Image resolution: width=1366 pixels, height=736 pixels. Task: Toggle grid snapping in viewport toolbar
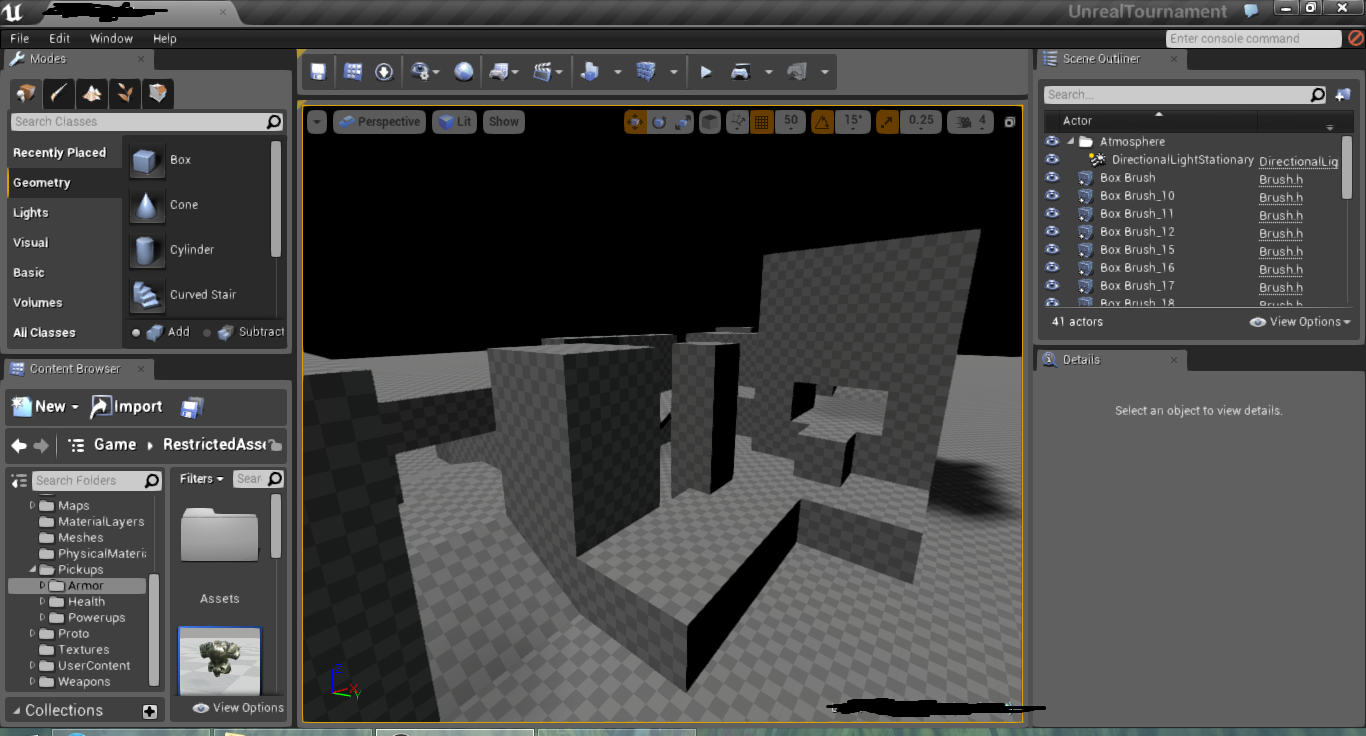click(x=761, y=122)
